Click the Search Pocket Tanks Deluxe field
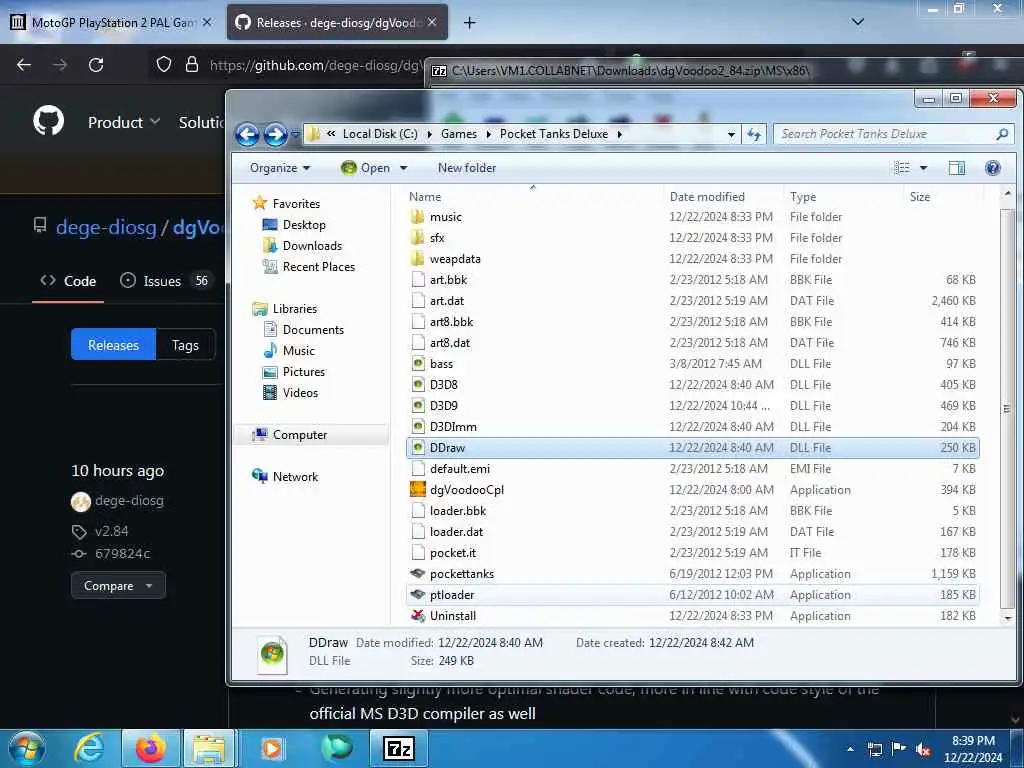Image resolution: width=1024 pixels, height=768 pixels. 893,134
